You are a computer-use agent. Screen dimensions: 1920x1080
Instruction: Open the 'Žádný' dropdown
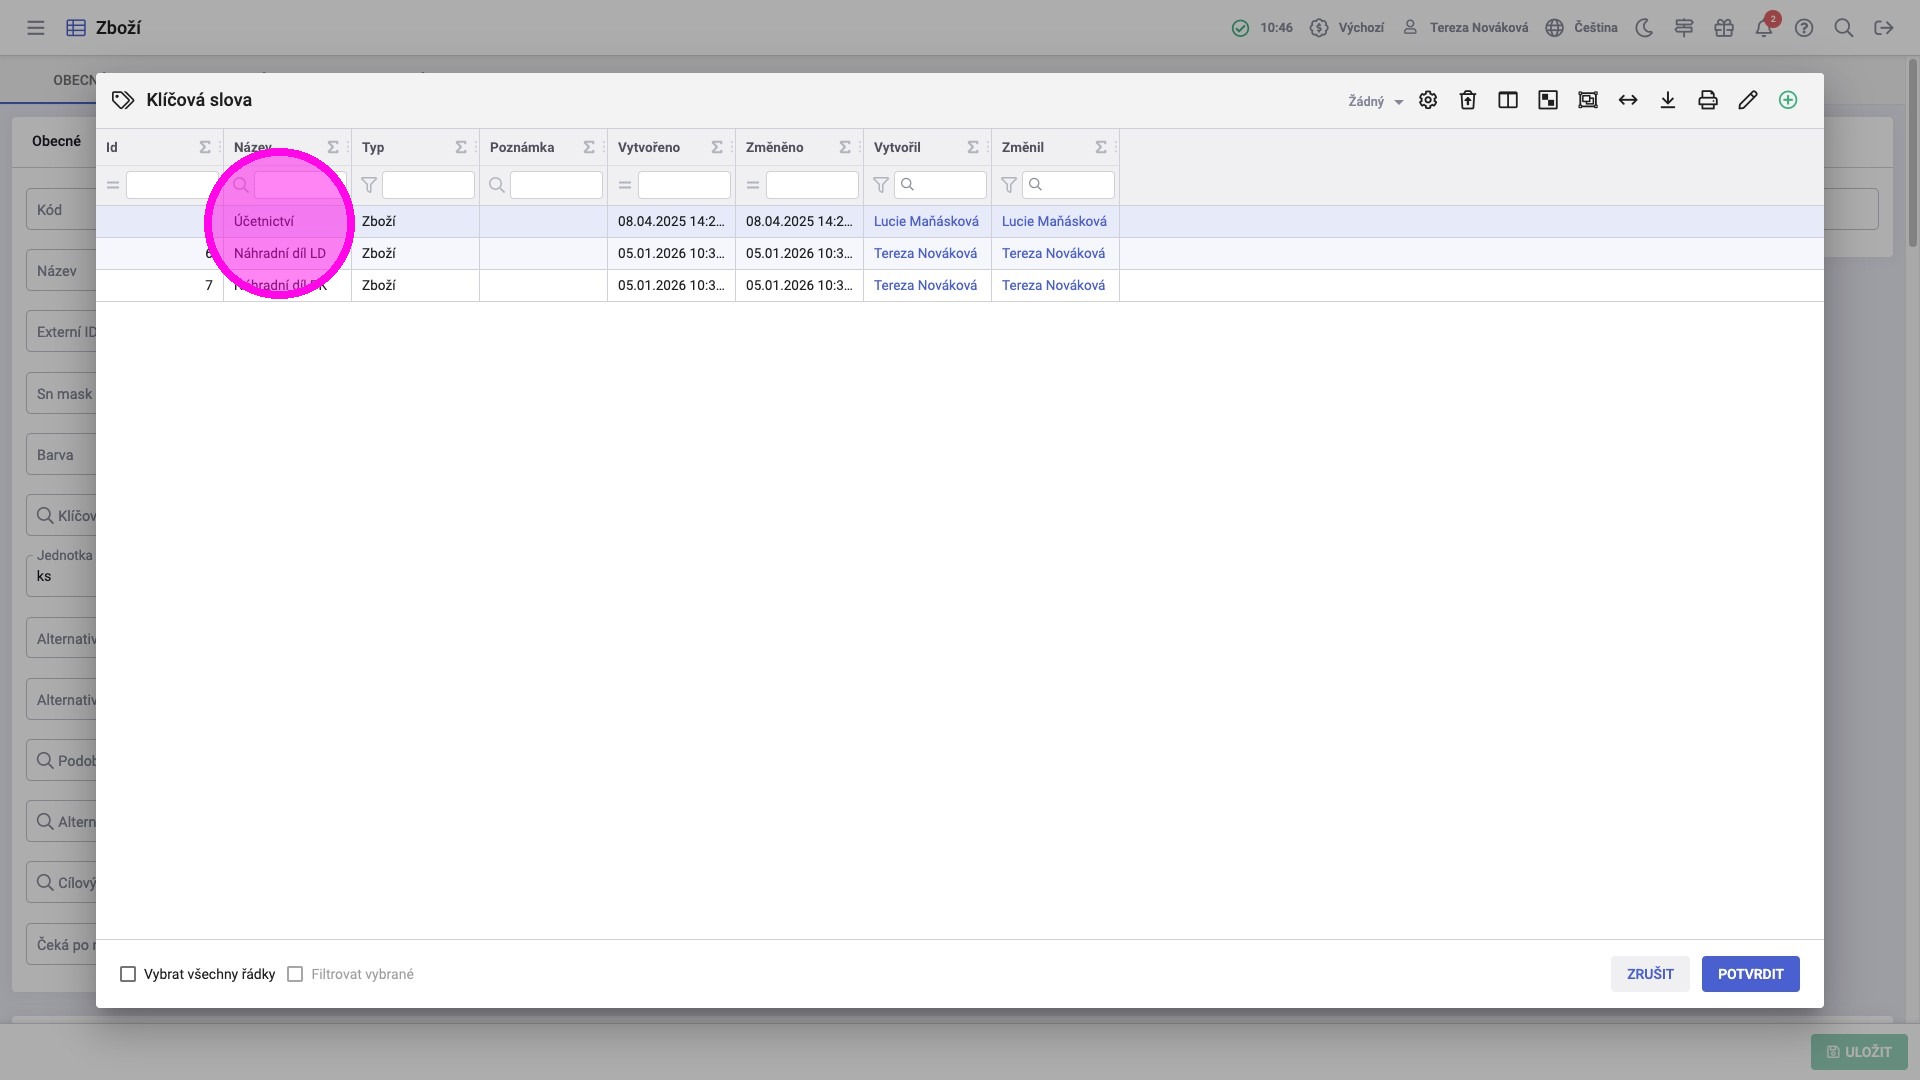tap(1375, 101)
